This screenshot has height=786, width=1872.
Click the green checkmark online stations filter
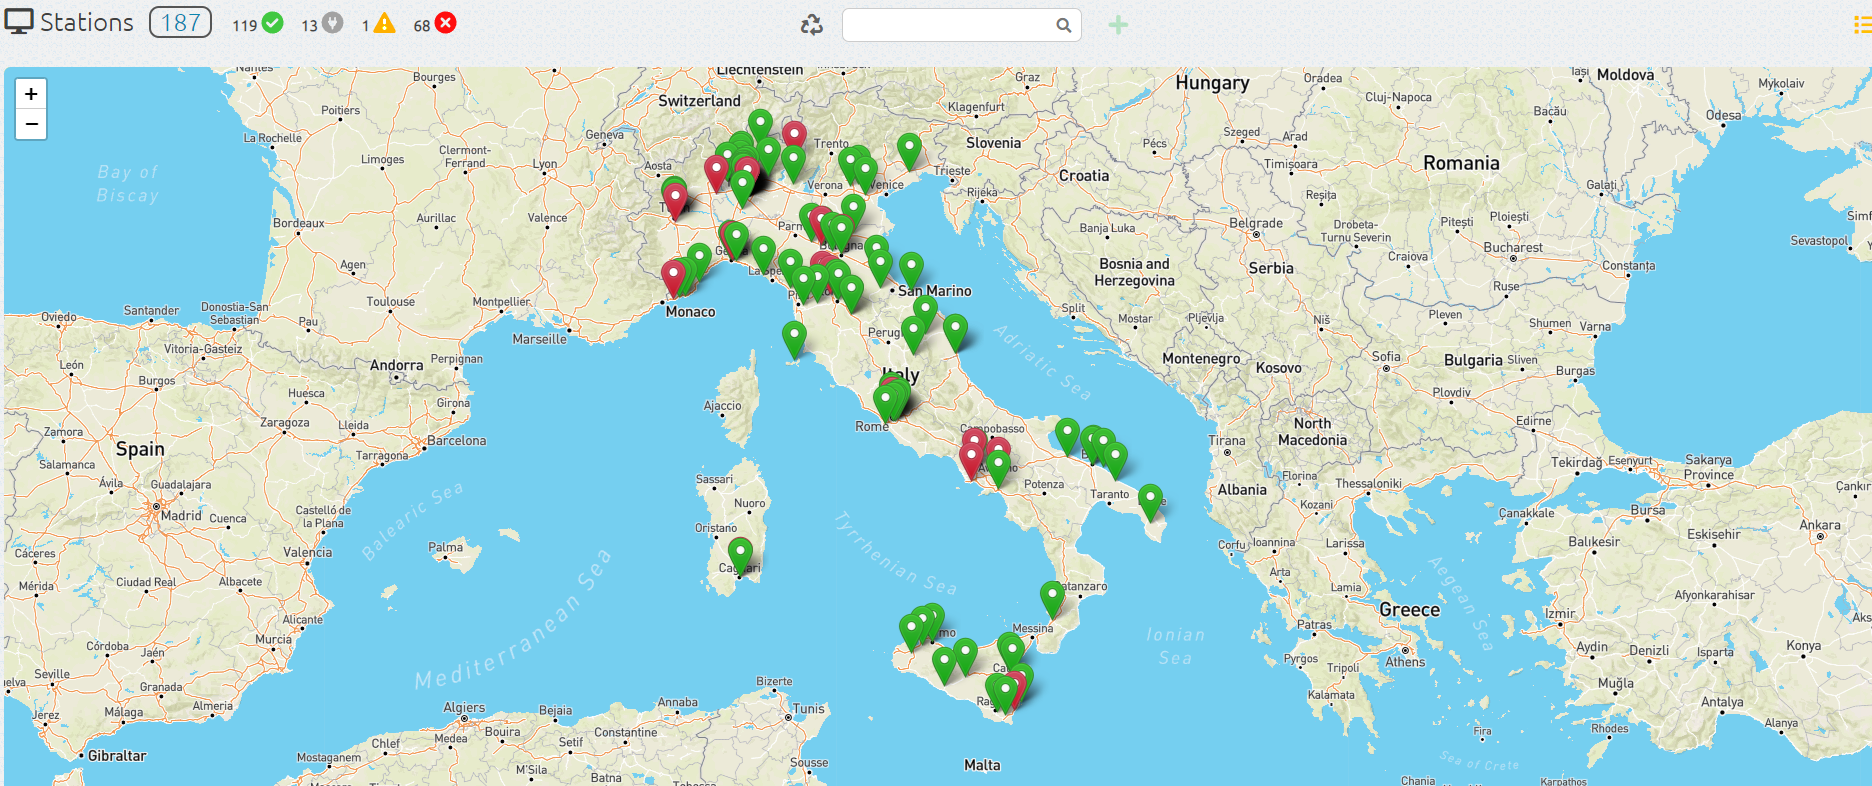272,23
